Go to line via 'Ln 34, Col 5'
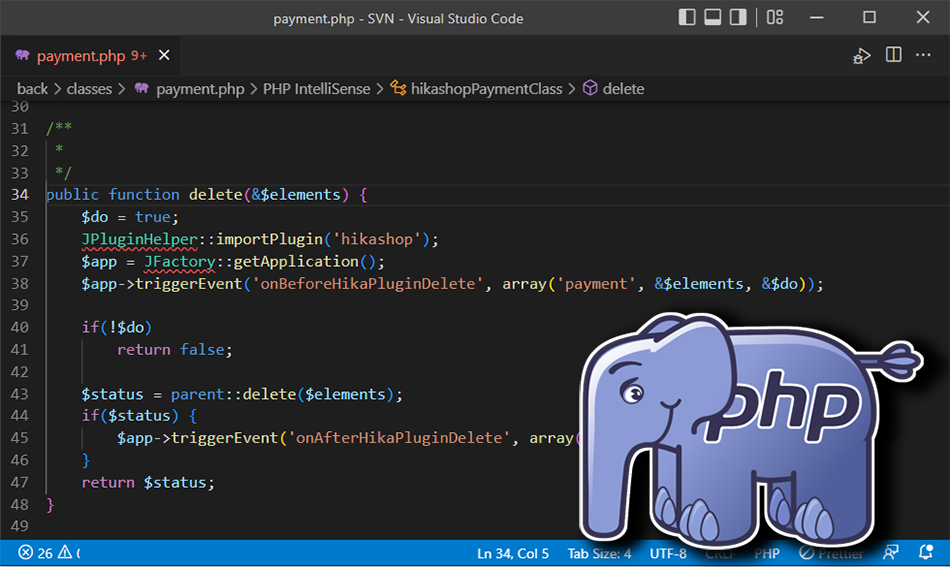Image resolution: width=950 pixels, height=567 pixels. 513,554
